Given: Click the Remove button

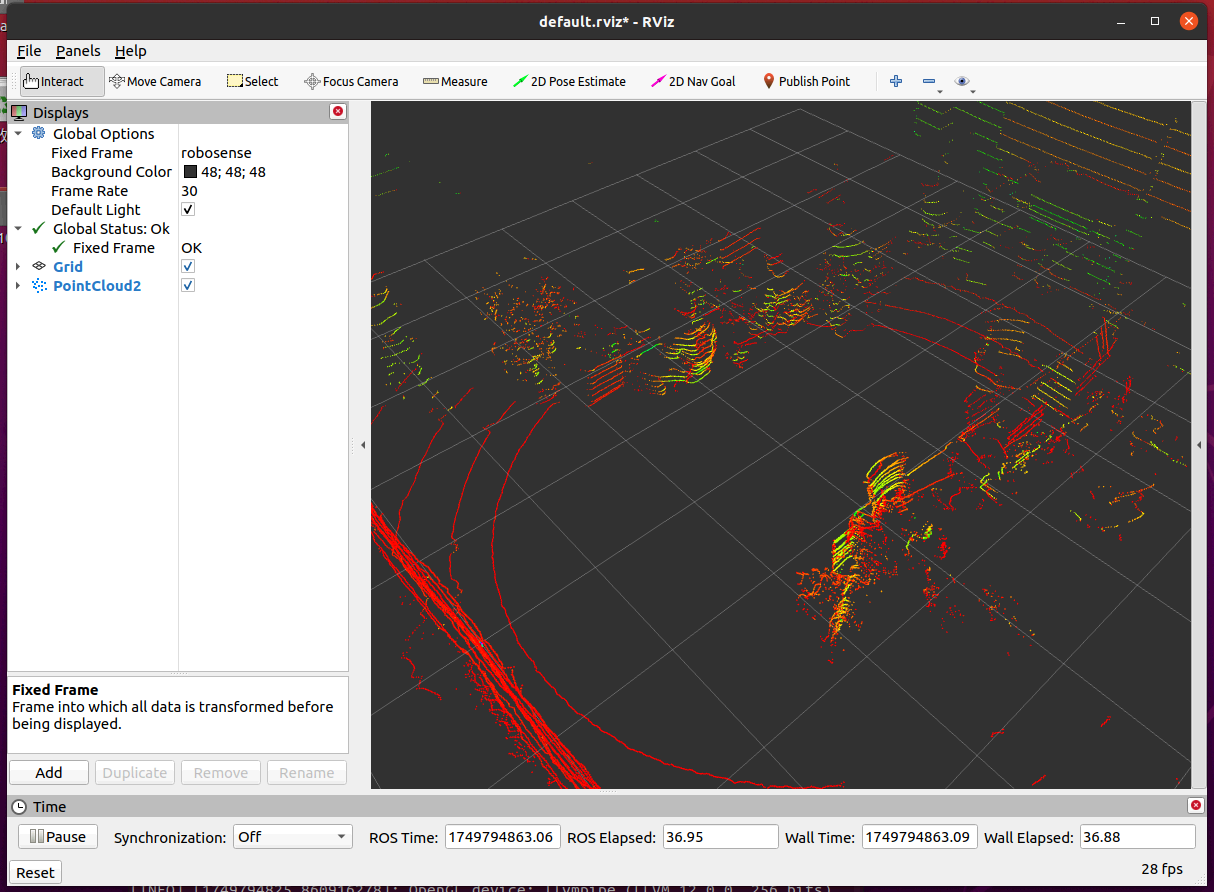Looking at the screenshot, I should click(x=221, y=772).
